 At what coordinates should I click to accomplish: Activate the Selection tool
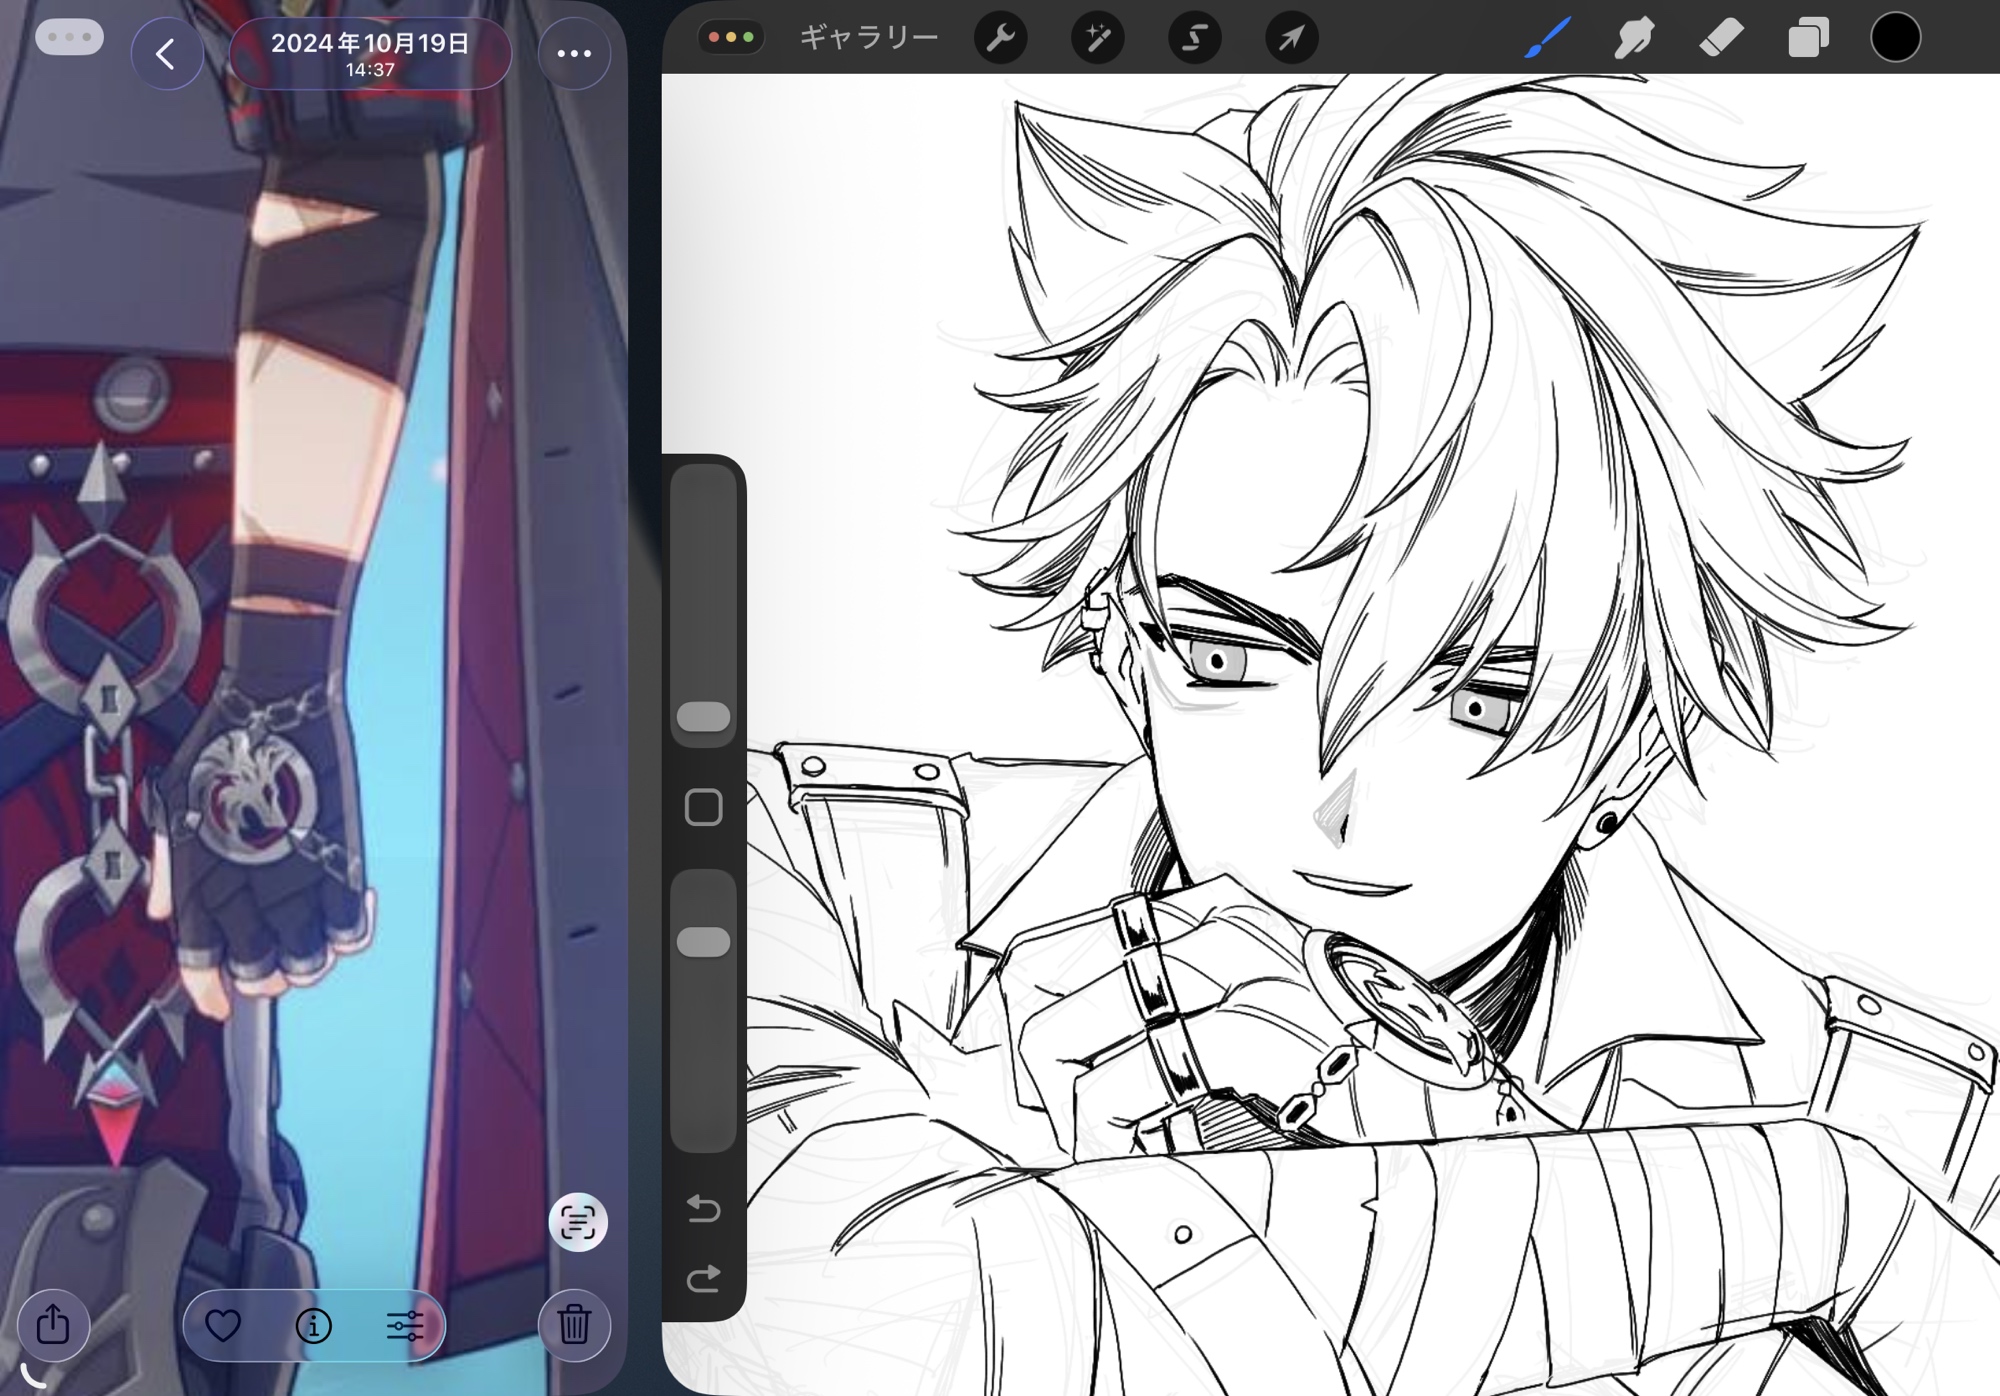1194,38
